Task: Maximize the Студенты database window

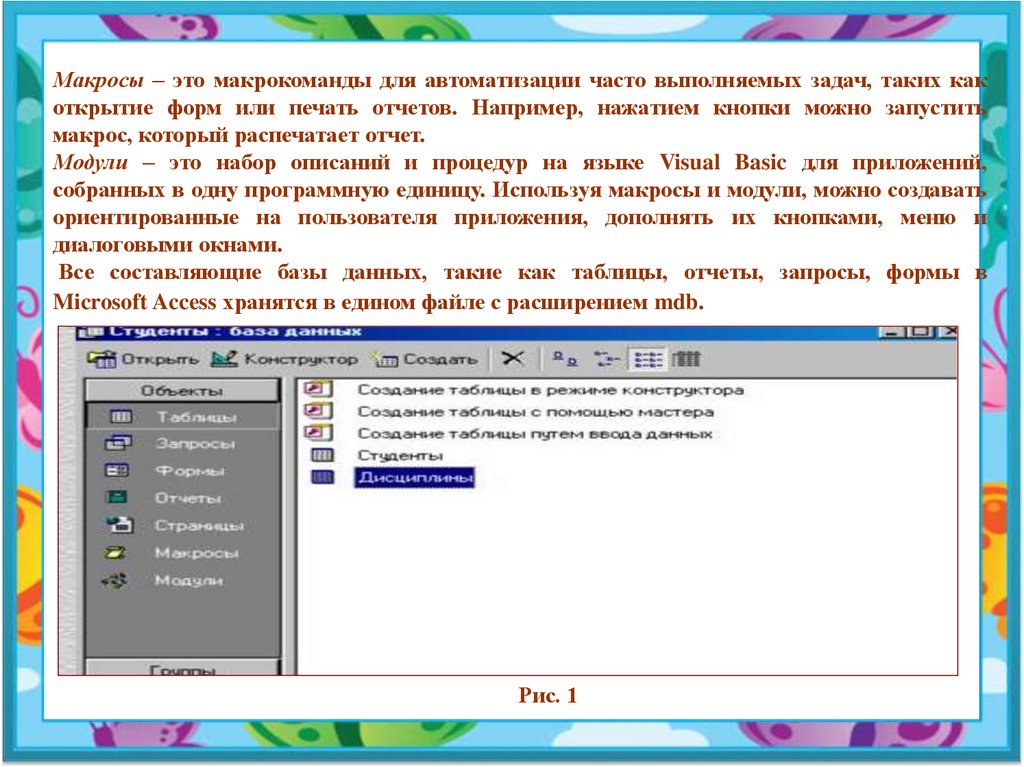Action: click(920, 332)
